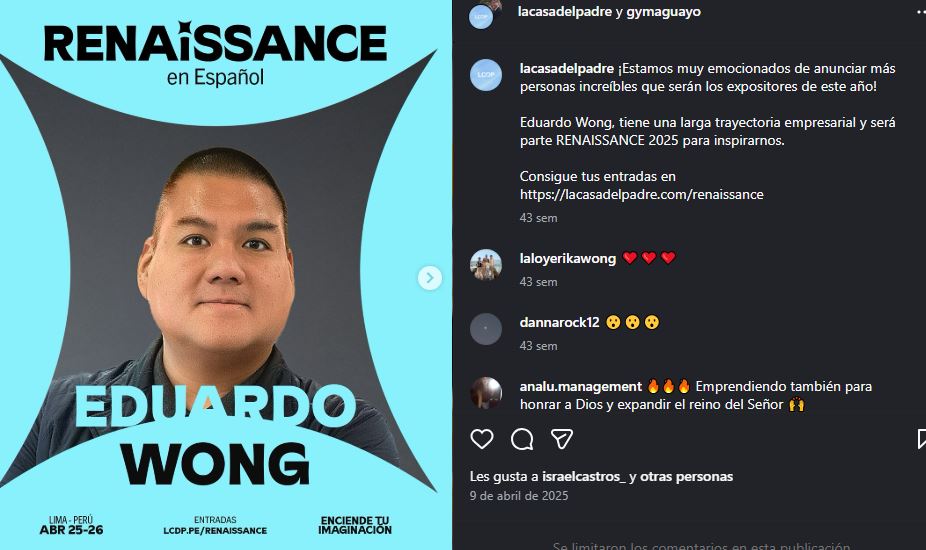Open comments with speech bubble icon

522,439
